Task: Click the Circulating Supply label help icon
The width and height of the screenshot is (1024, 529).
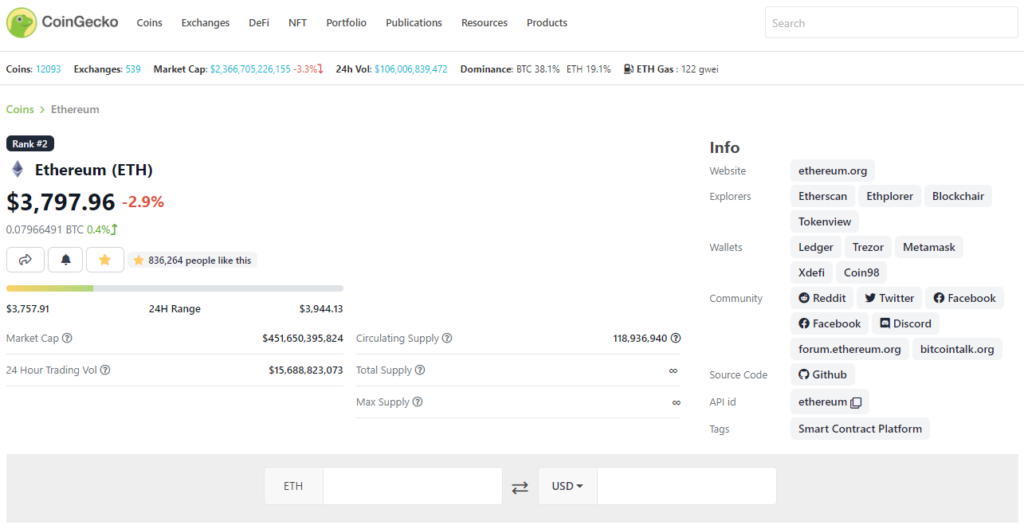Action: (447, 338)
